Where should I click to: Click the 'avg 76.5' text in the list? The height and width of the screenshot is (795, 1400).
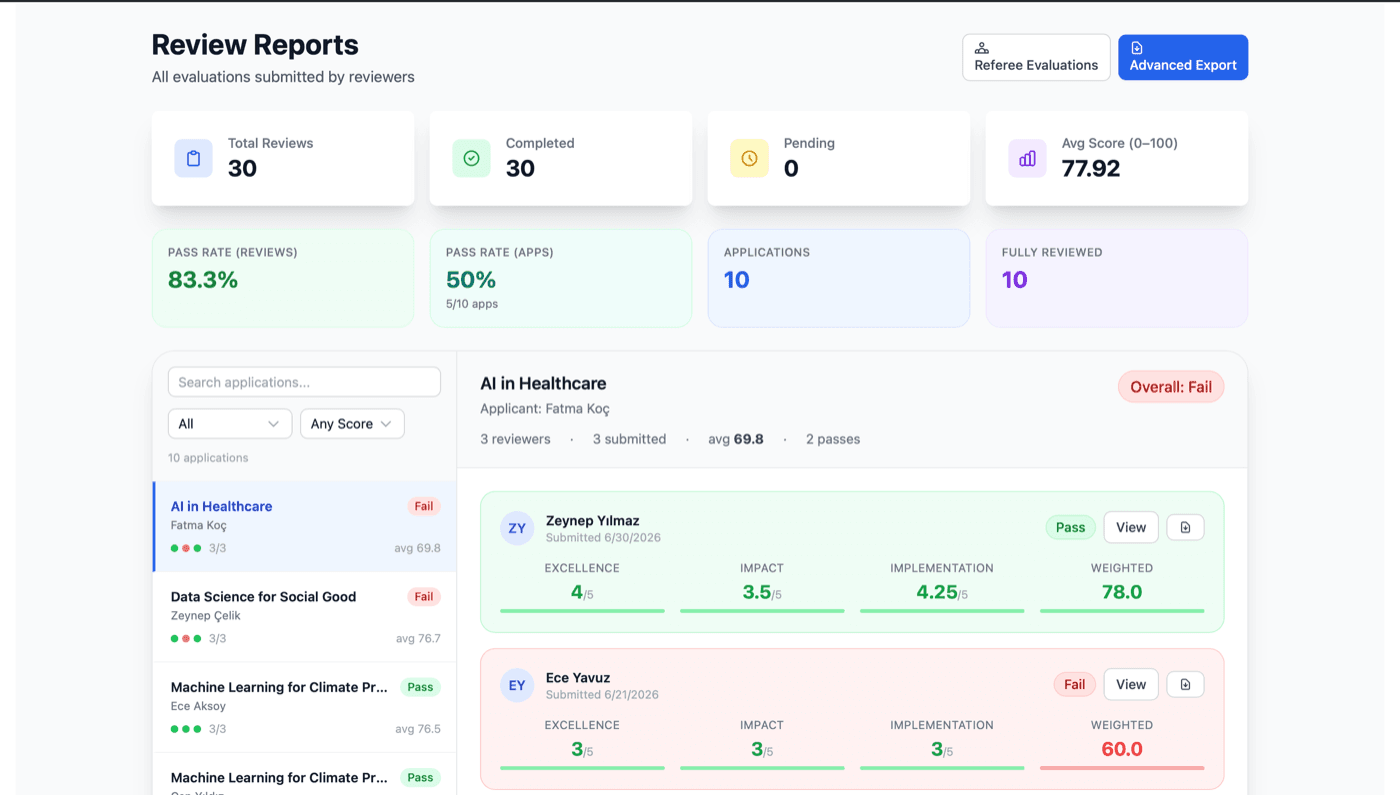[418, 729]
